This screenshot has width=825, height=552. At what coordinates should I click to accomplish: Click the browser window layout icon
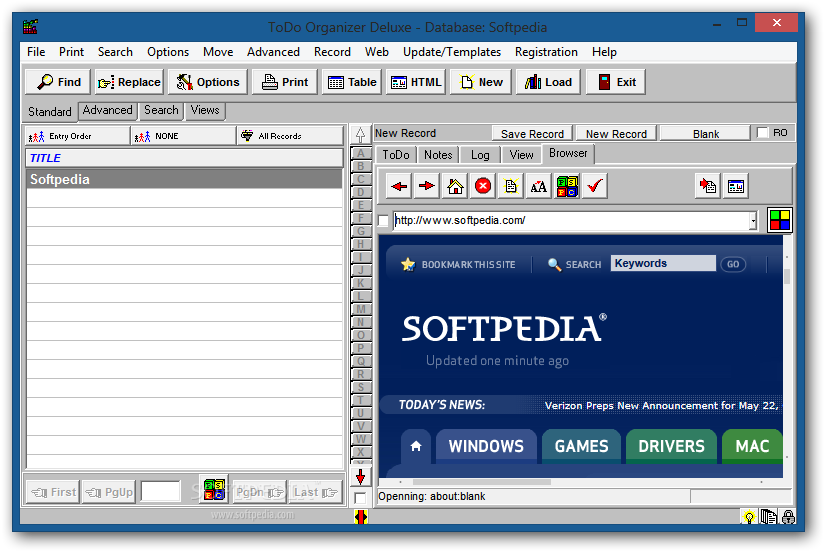(736, 186)
